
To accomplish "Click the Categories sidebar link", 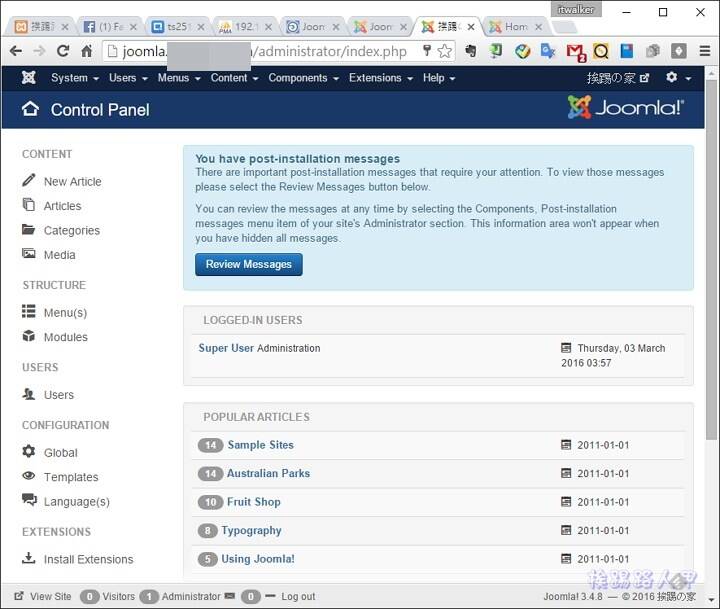I will coord(72,230).
